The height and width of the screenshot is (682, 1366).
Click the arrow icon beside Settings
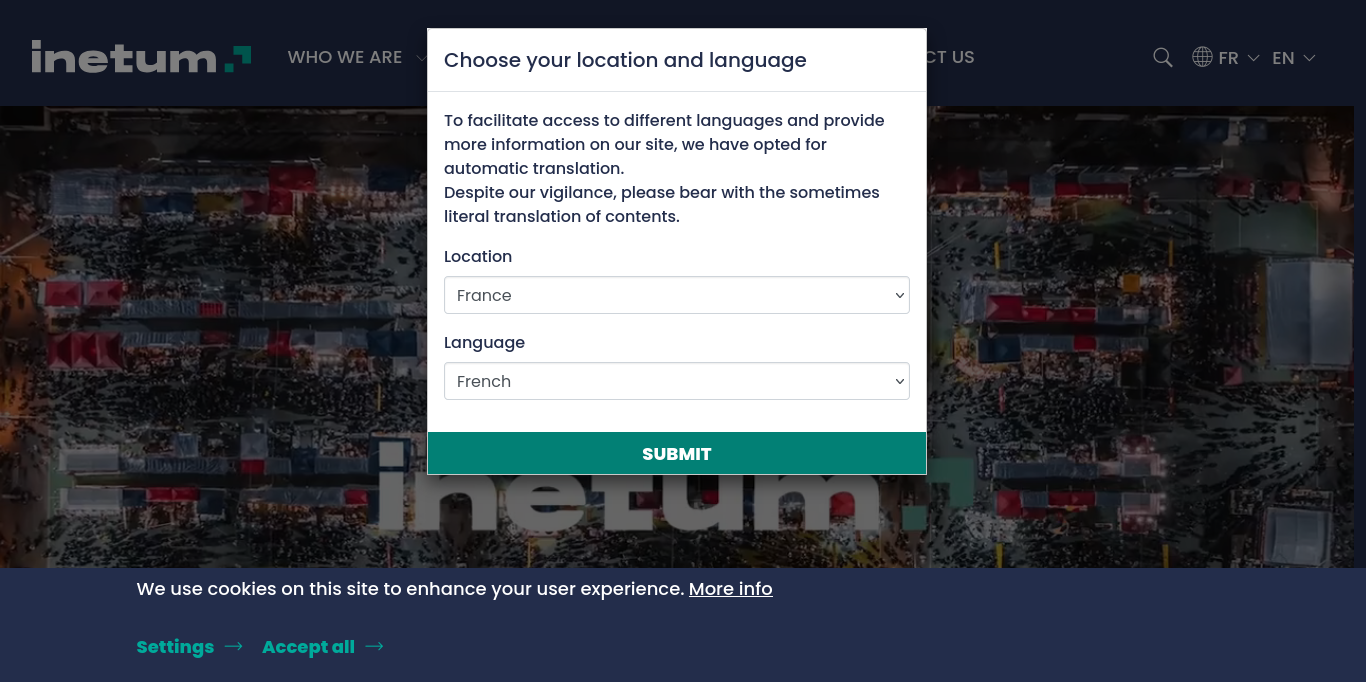[x=234, y=647]
